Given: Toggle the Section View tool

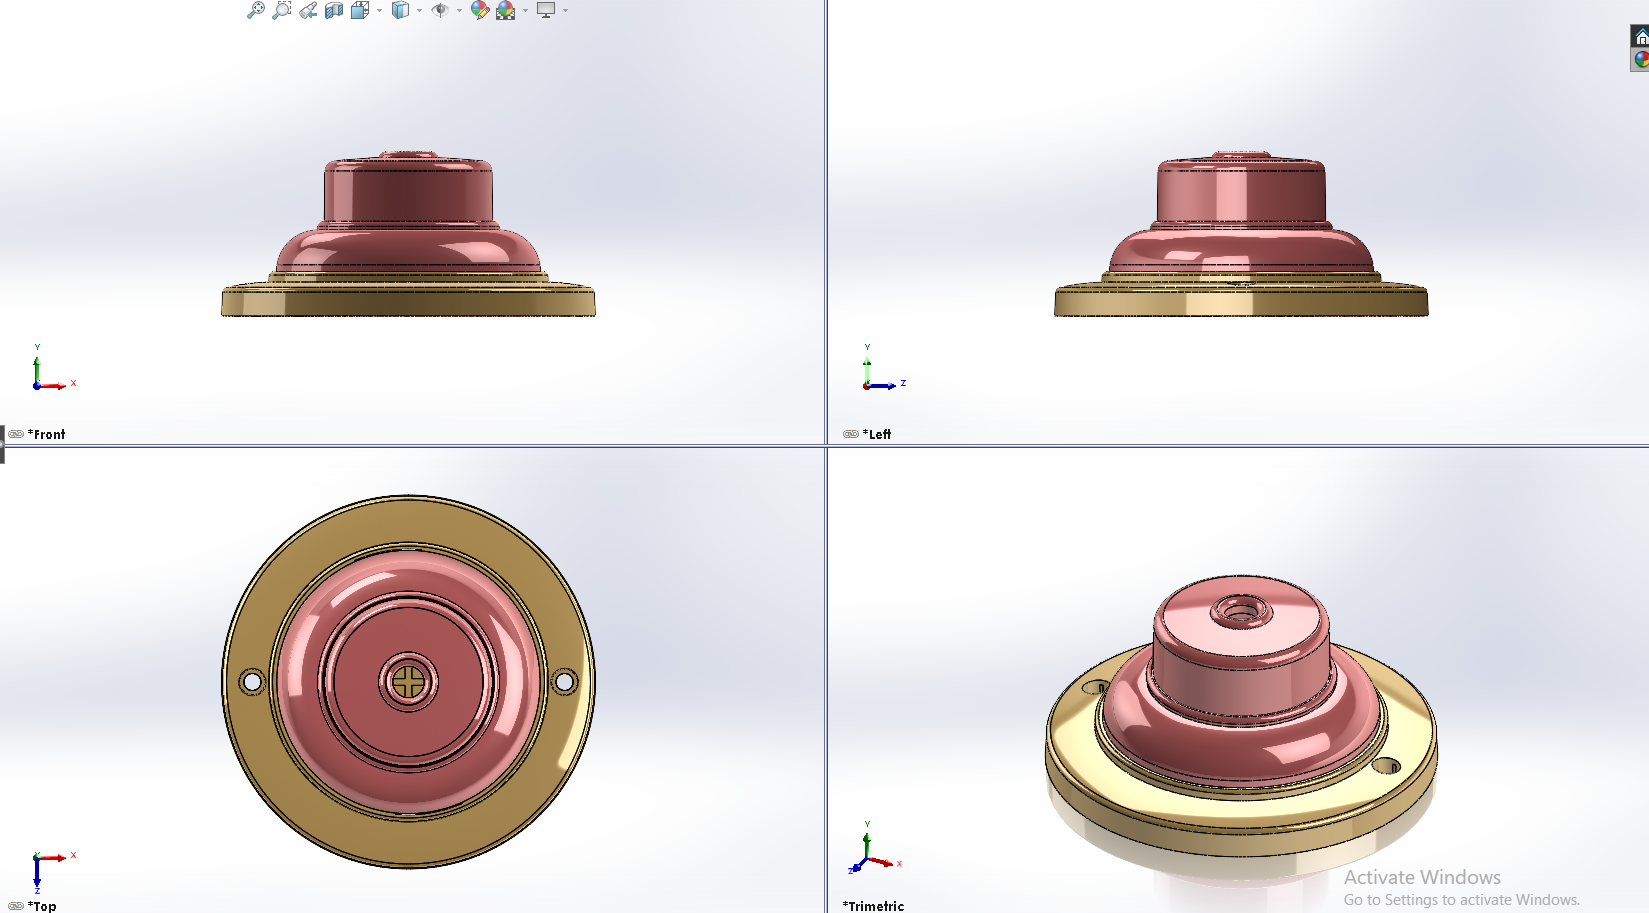Looking at the screenshot, I should (334, 10).
